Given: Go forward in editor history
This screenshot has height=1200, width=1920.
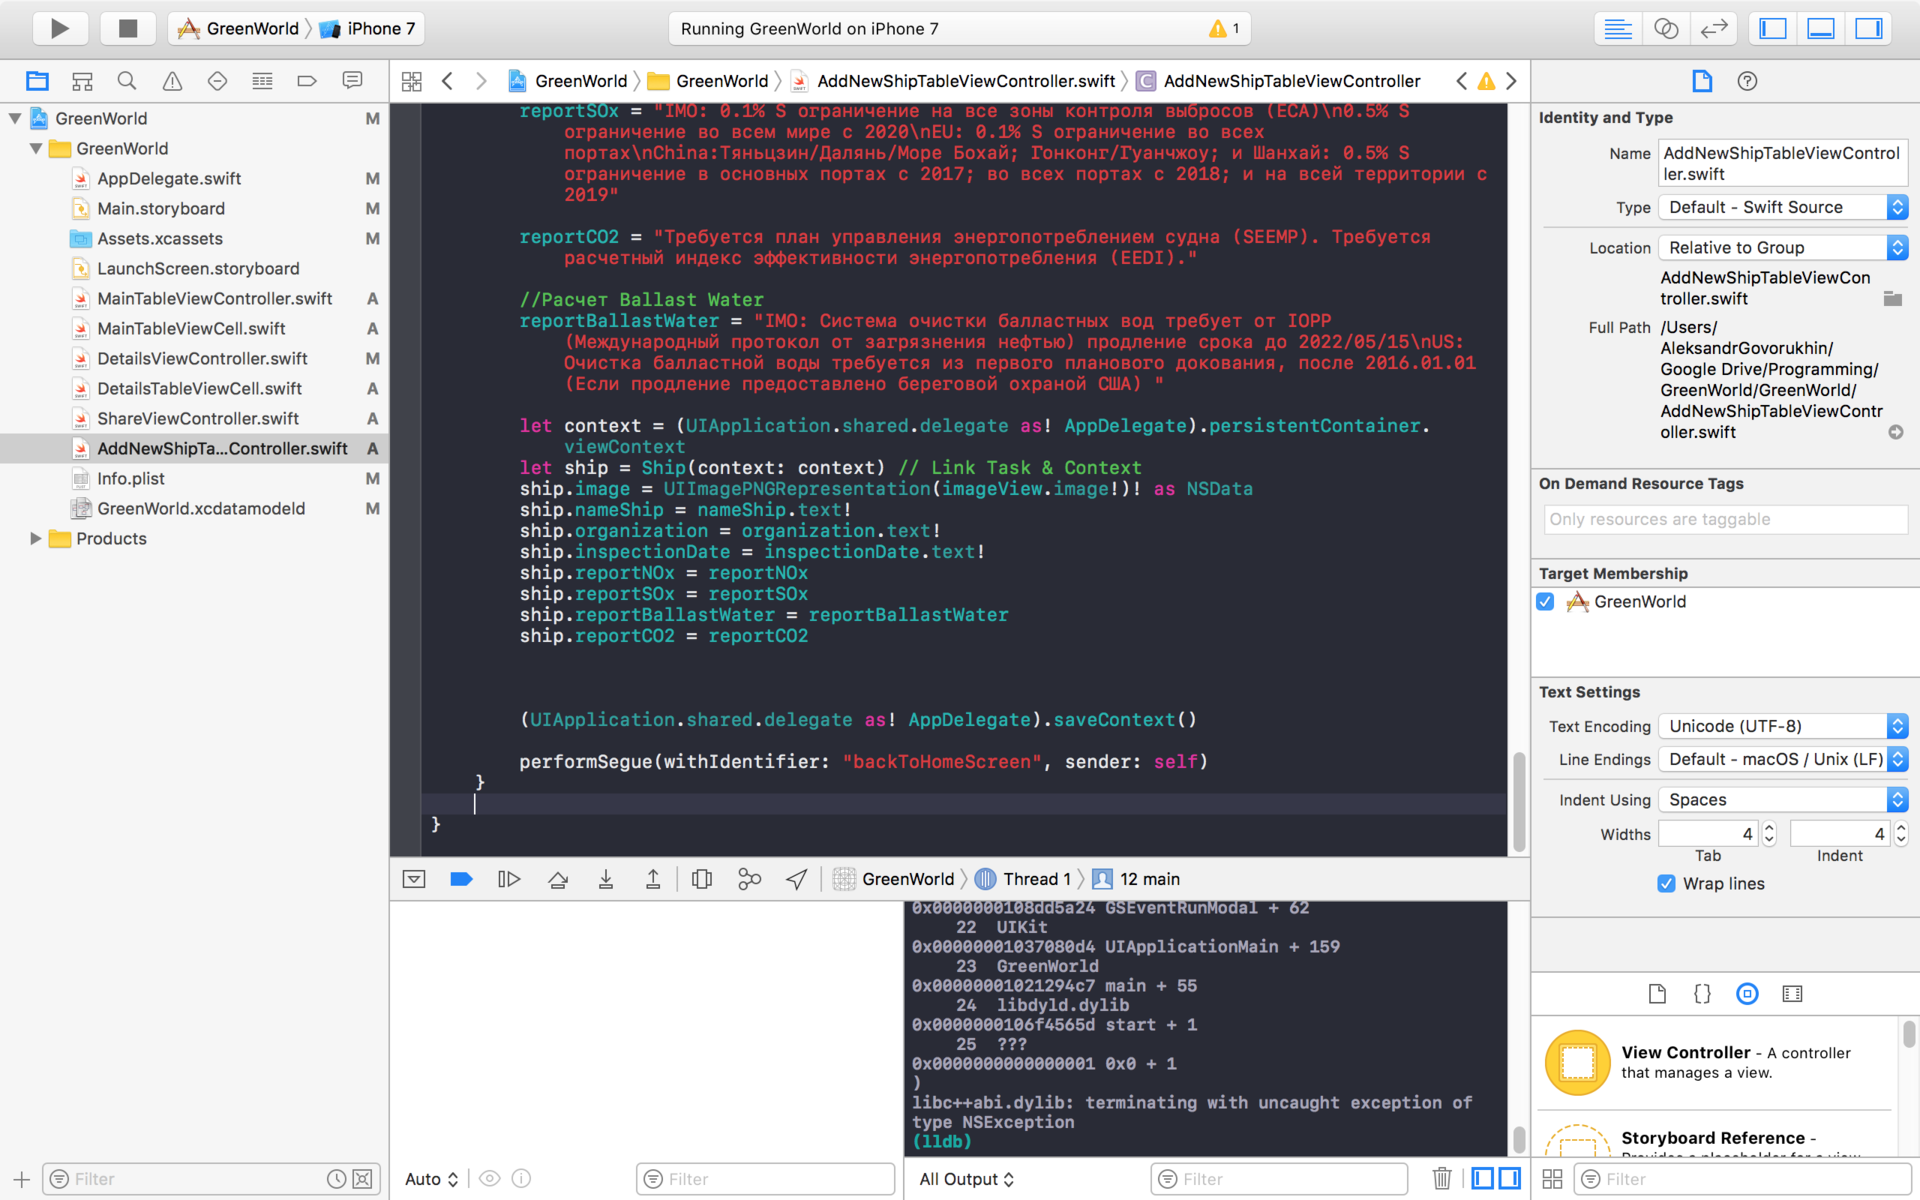Looking at the screenshot, I should click(481, 81).
